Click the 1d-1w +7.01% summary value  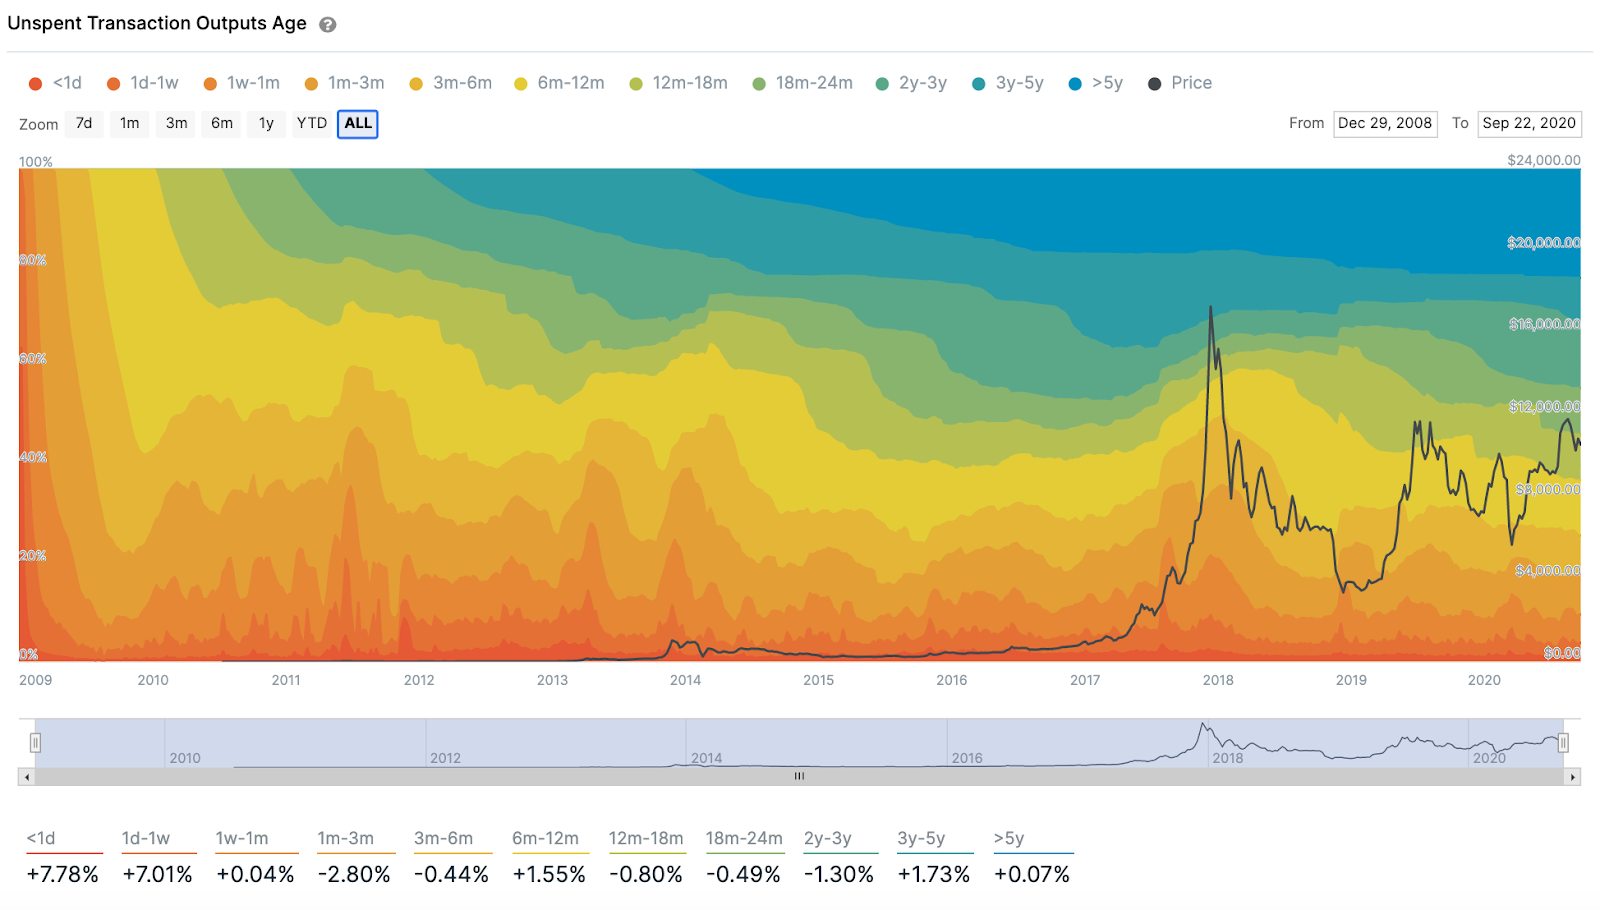pos(157,875)
